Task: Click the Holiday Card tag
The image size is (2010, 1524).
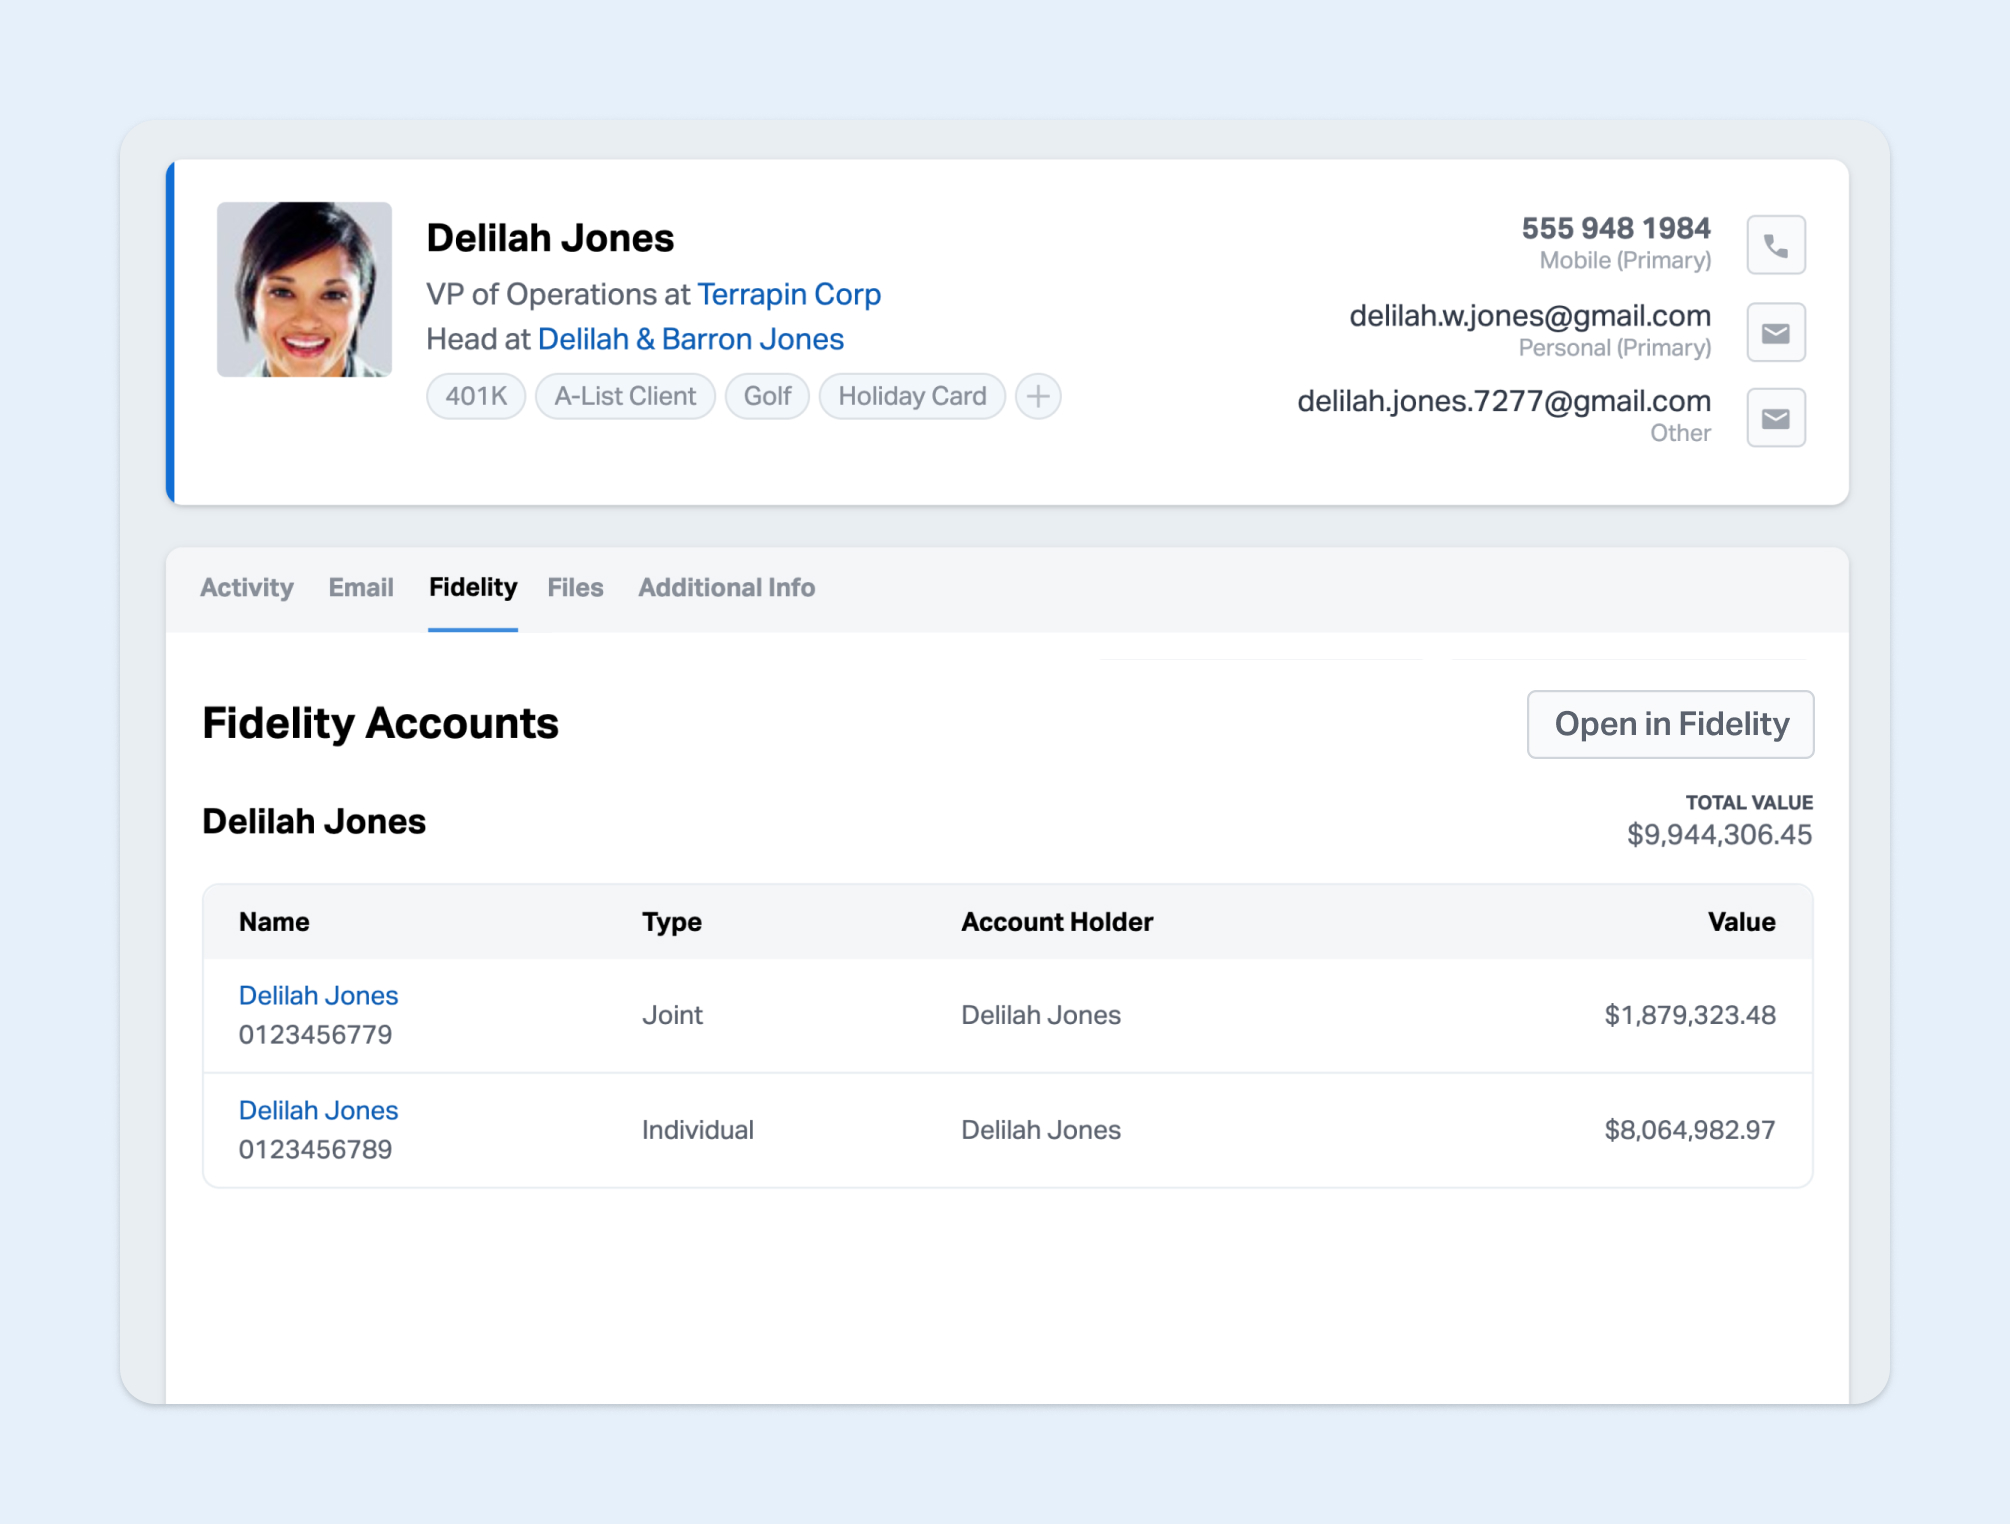Action: [x=912, y=397]
